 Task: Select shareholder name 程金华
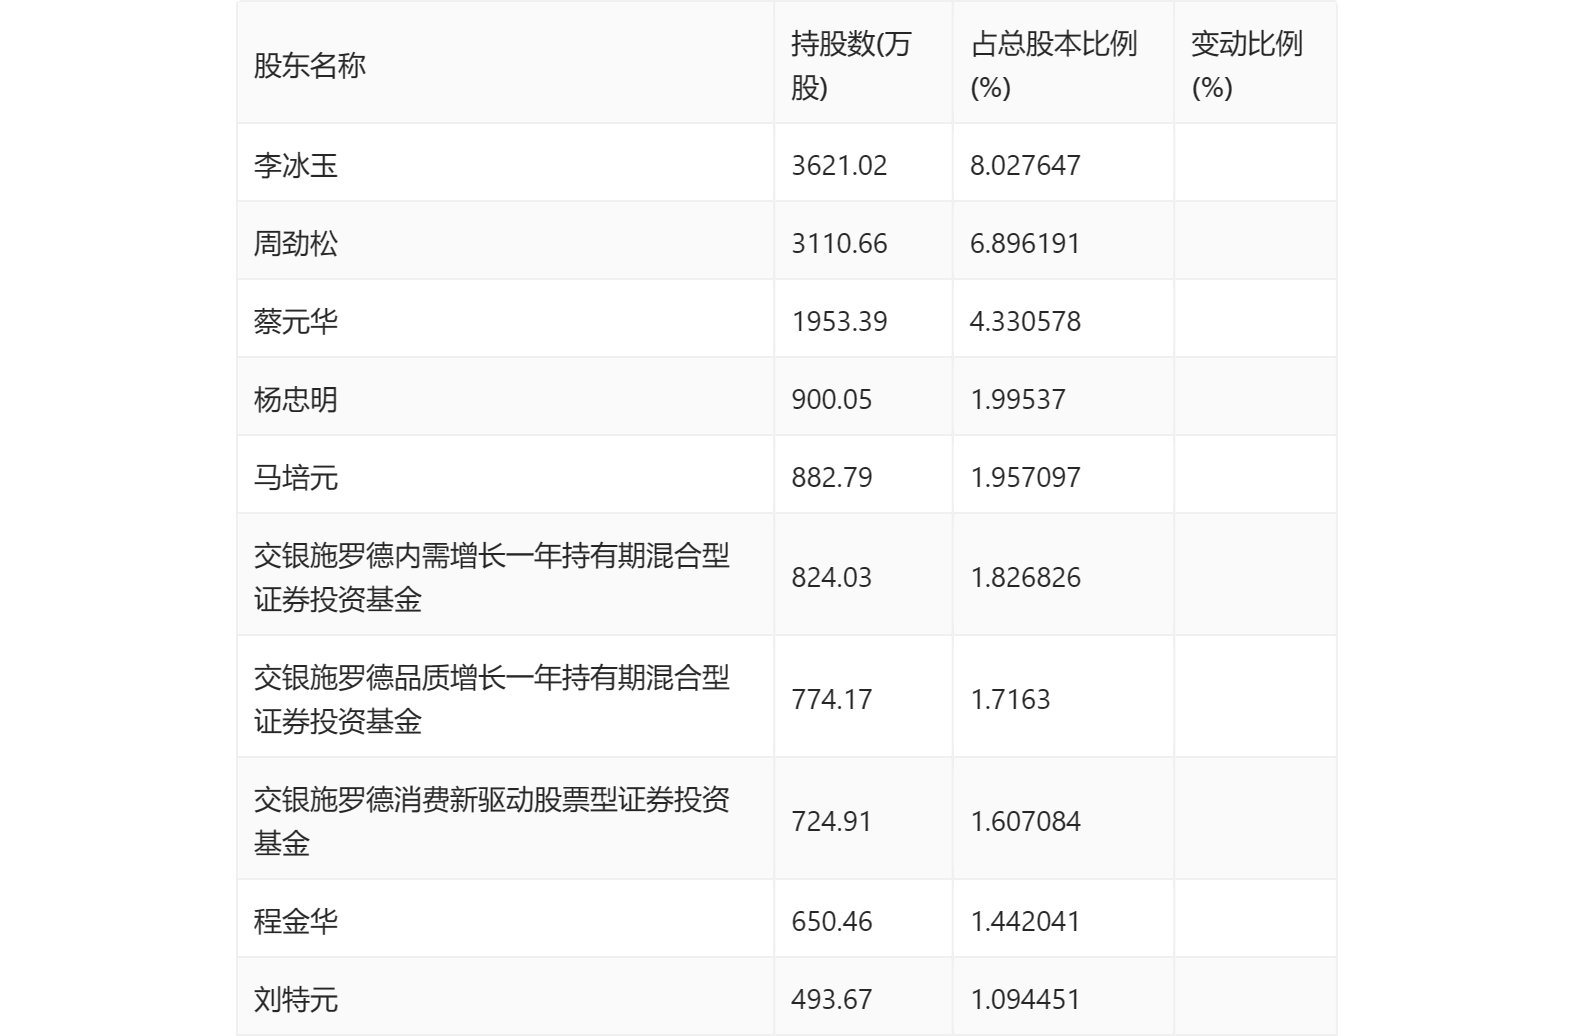pyautogui.click(x=296, y=921)
